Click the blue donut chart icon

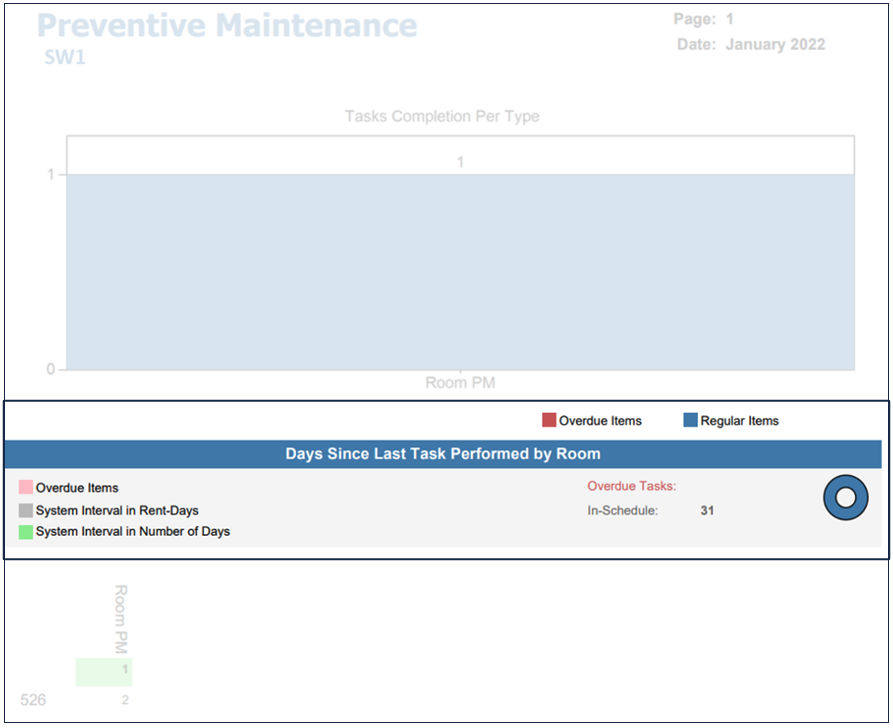point(845,497)
